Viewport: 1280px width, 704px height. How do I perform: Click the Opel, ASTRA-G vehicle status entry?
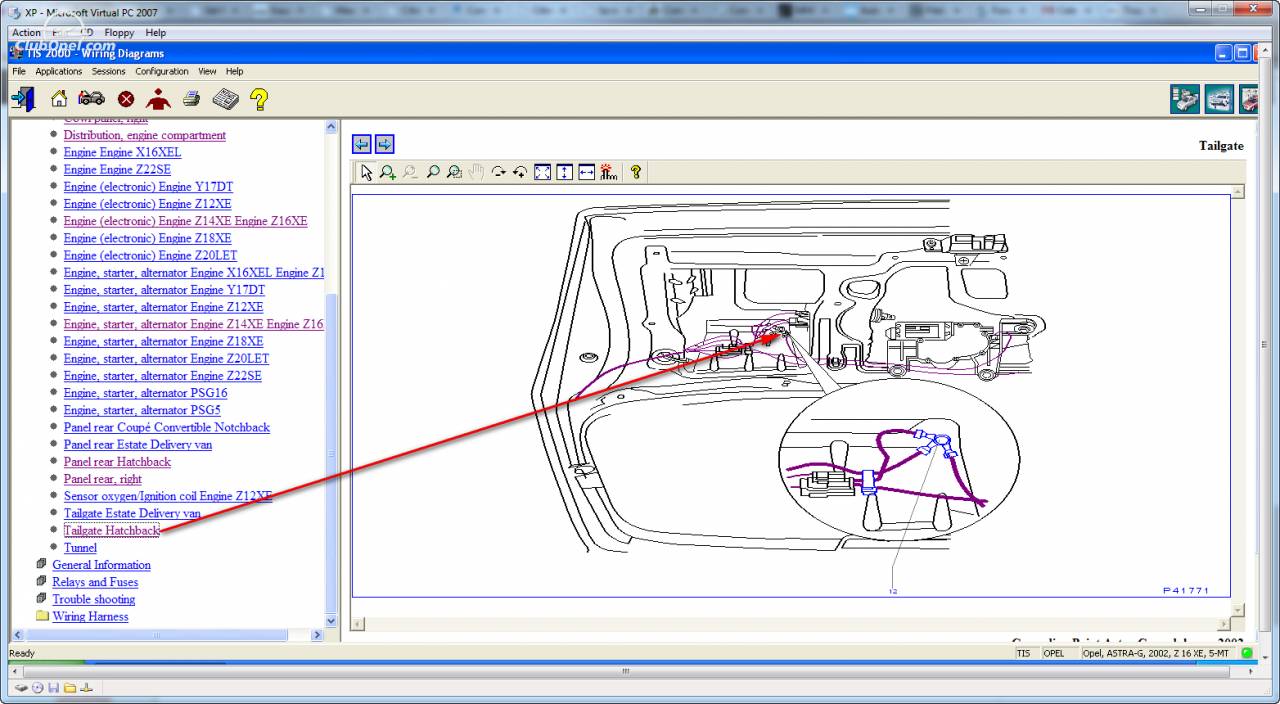tap(1158, 653)
